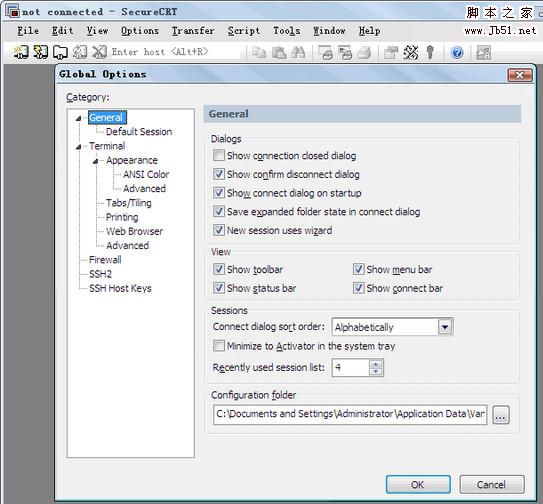Select the Firewall category
The width and height of the screenshot is (543, 504).
click(x=105, y=259)
